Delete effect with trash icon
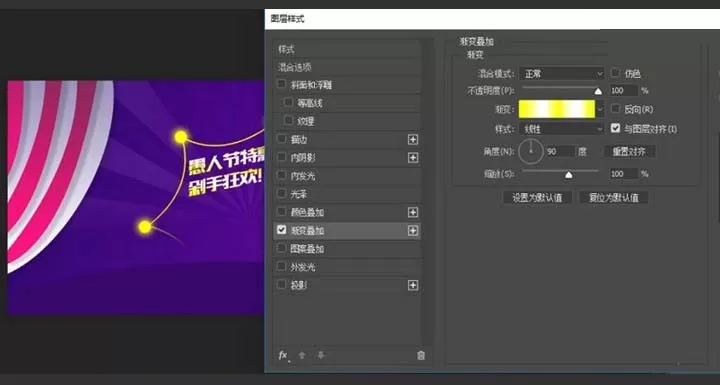Screen dimensions: 720x385 point(421,356)
